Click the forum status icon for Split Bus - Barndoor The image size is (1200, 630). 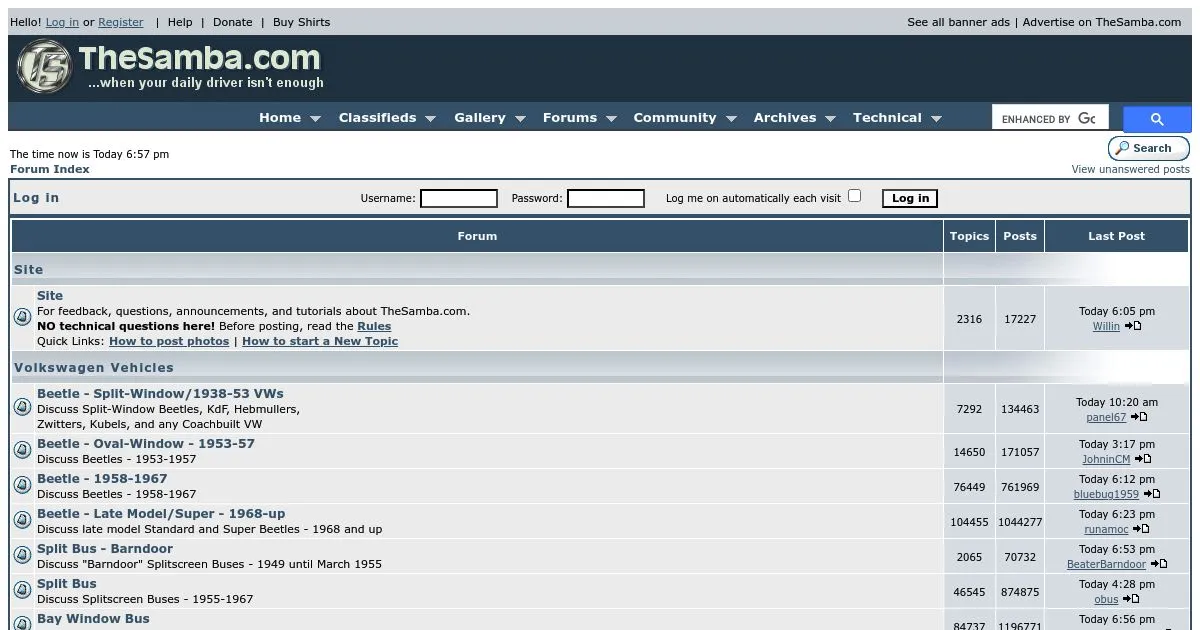pos(22,556)
